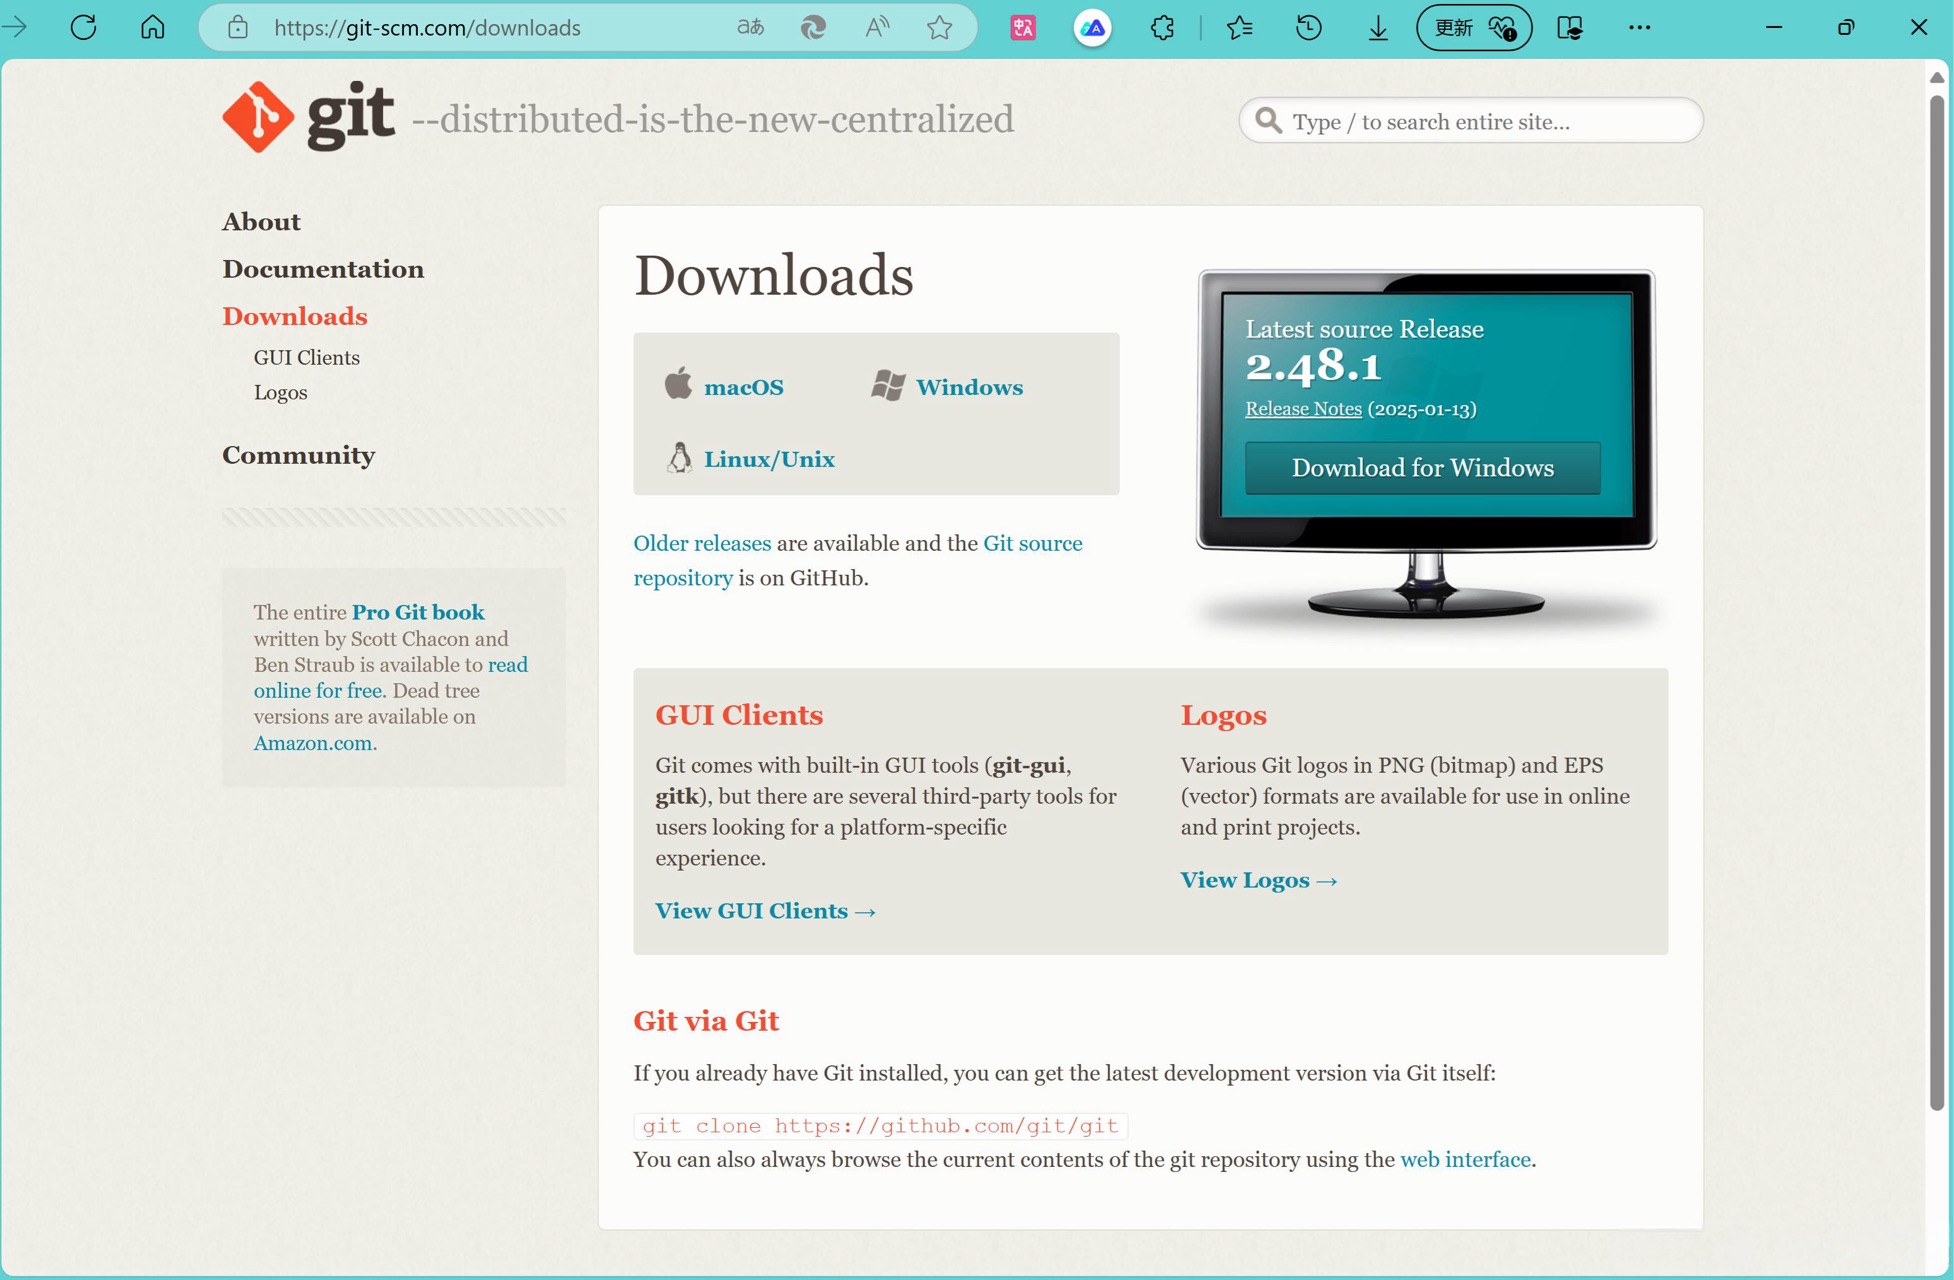
Task: Open the browser extensions puzzle icon
Action: (1162, 27)
